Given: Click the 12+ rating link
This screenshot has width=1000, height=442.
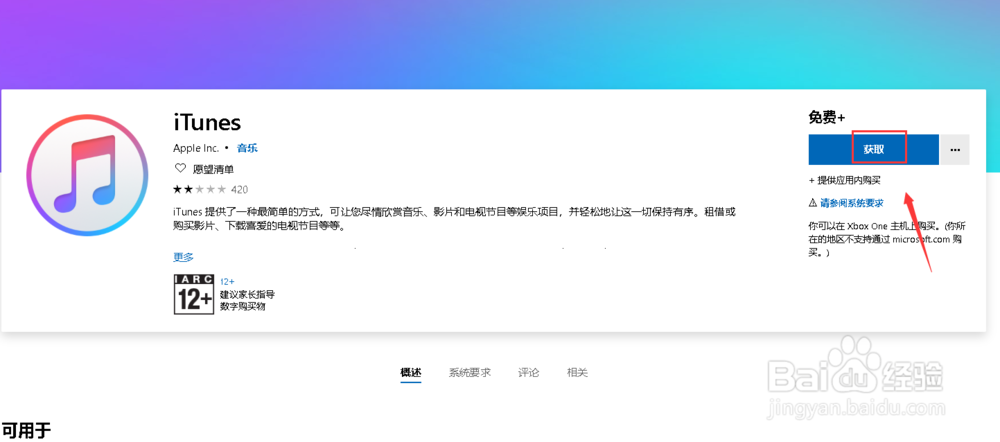Looking at the screenshot, I should coord(227,281).
